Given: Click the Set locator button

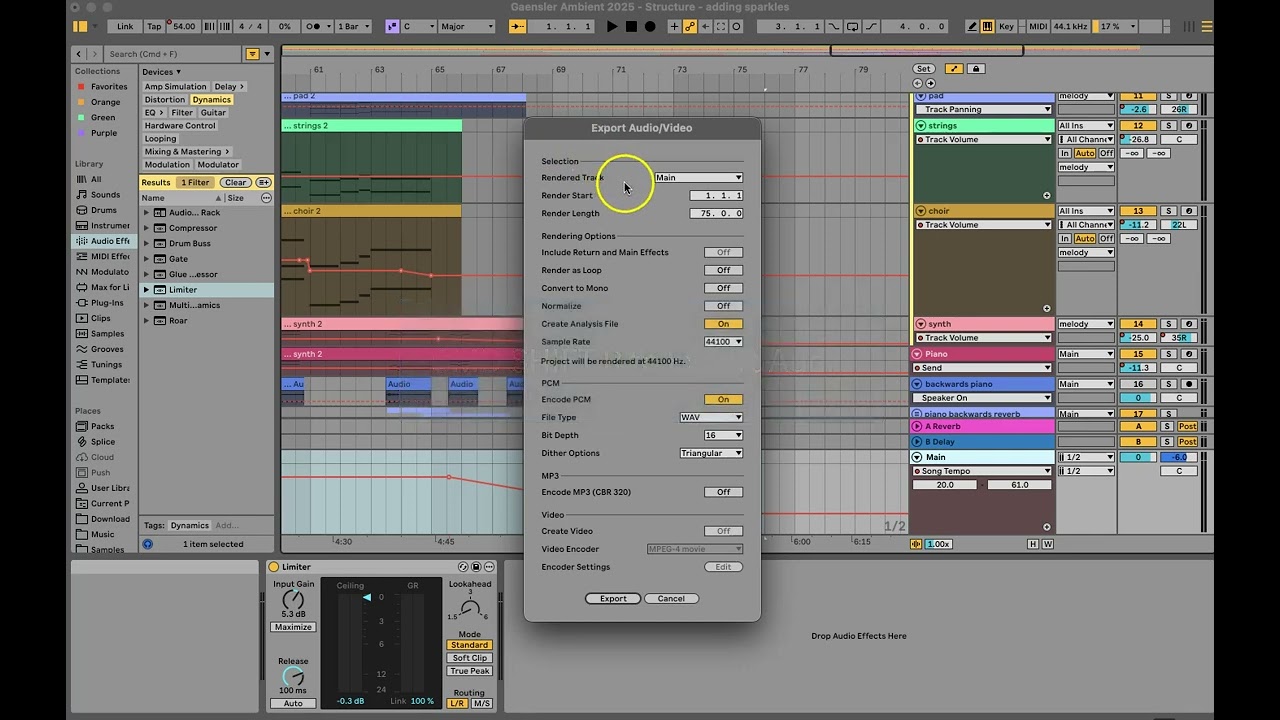Looking at the screenshot, I should (x=923, y=69).
